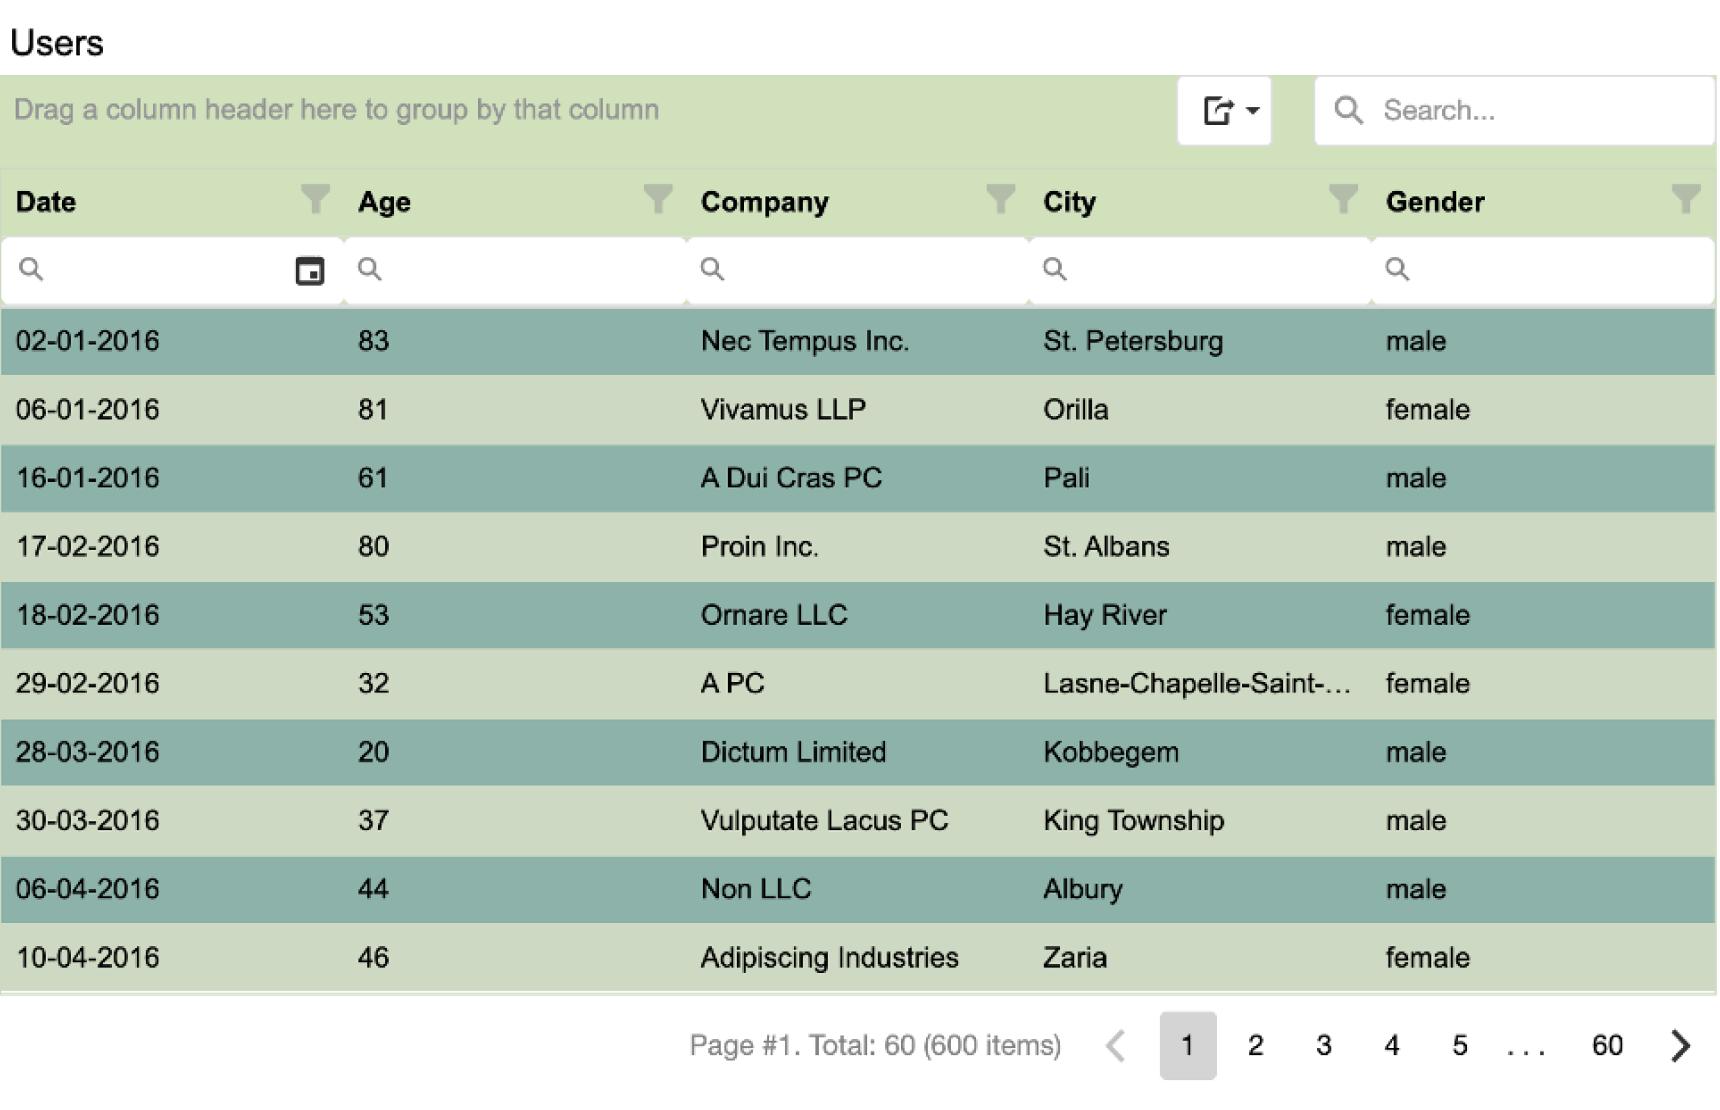
Task: Open the Age column header filter icon
Action: [x=657, y=200]
